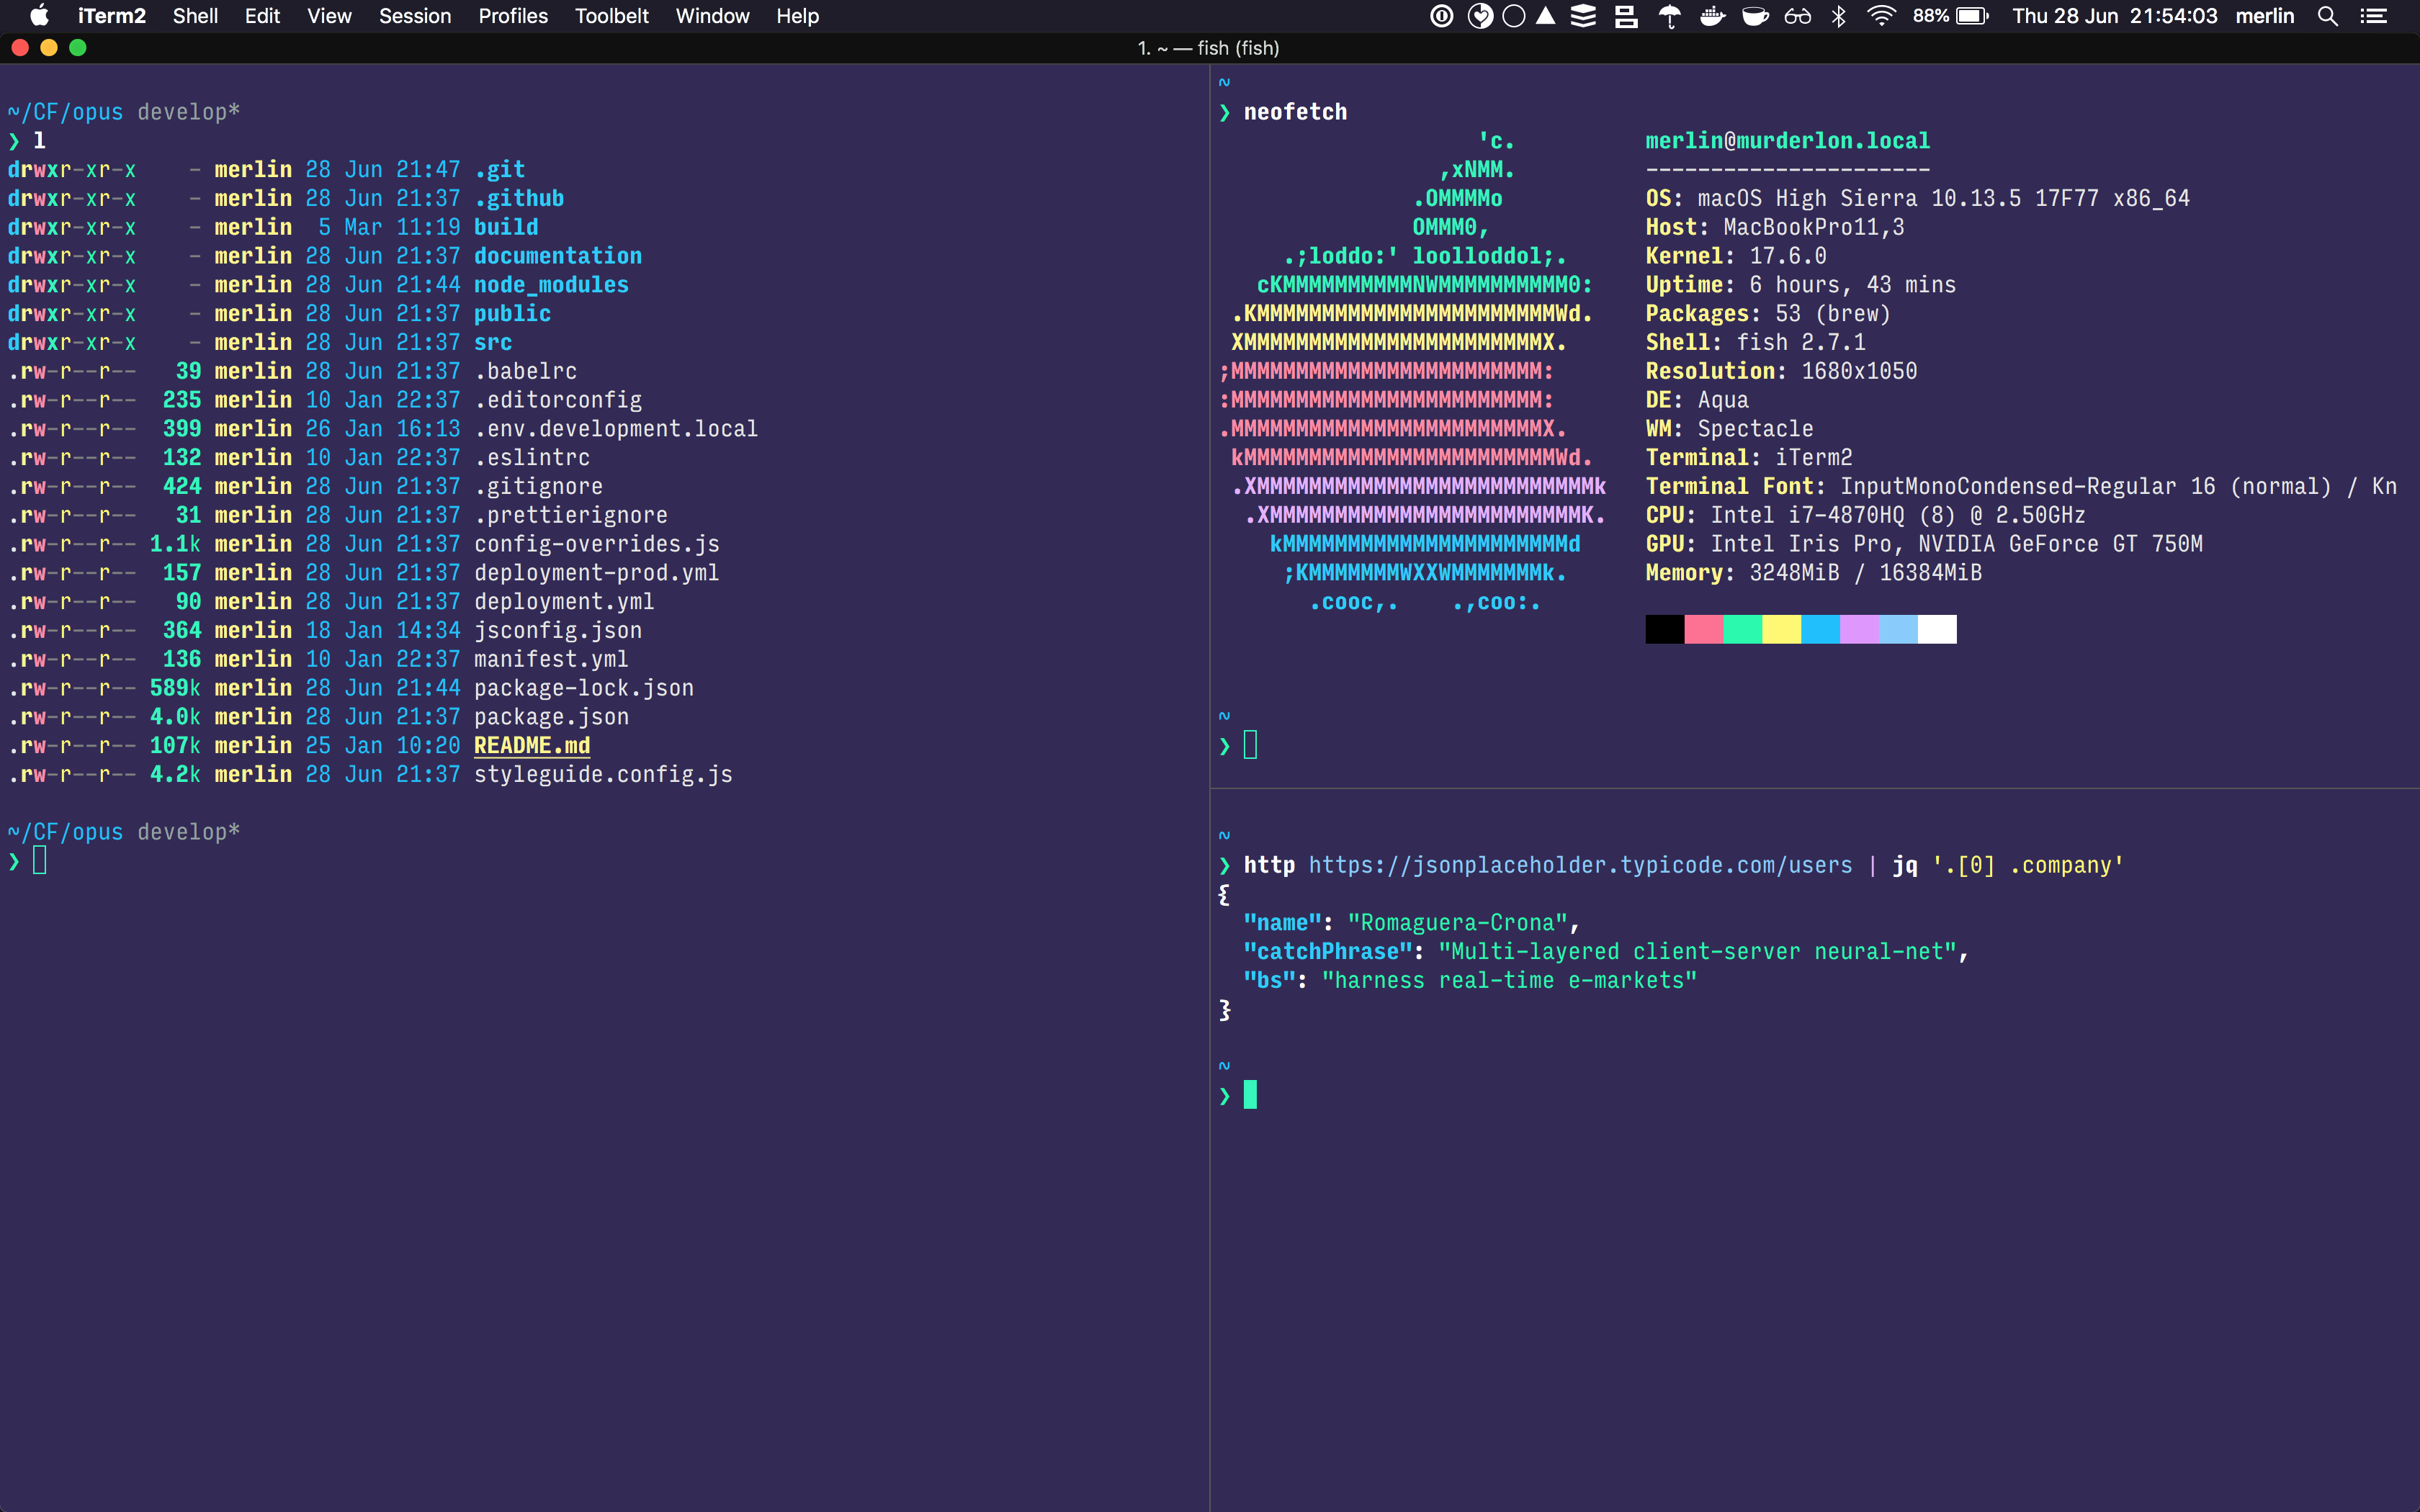The height and width of the screenshot is (1512, 2420).
Task: Click the coffee cup menu bar icon
Action: click(1755, 16)
